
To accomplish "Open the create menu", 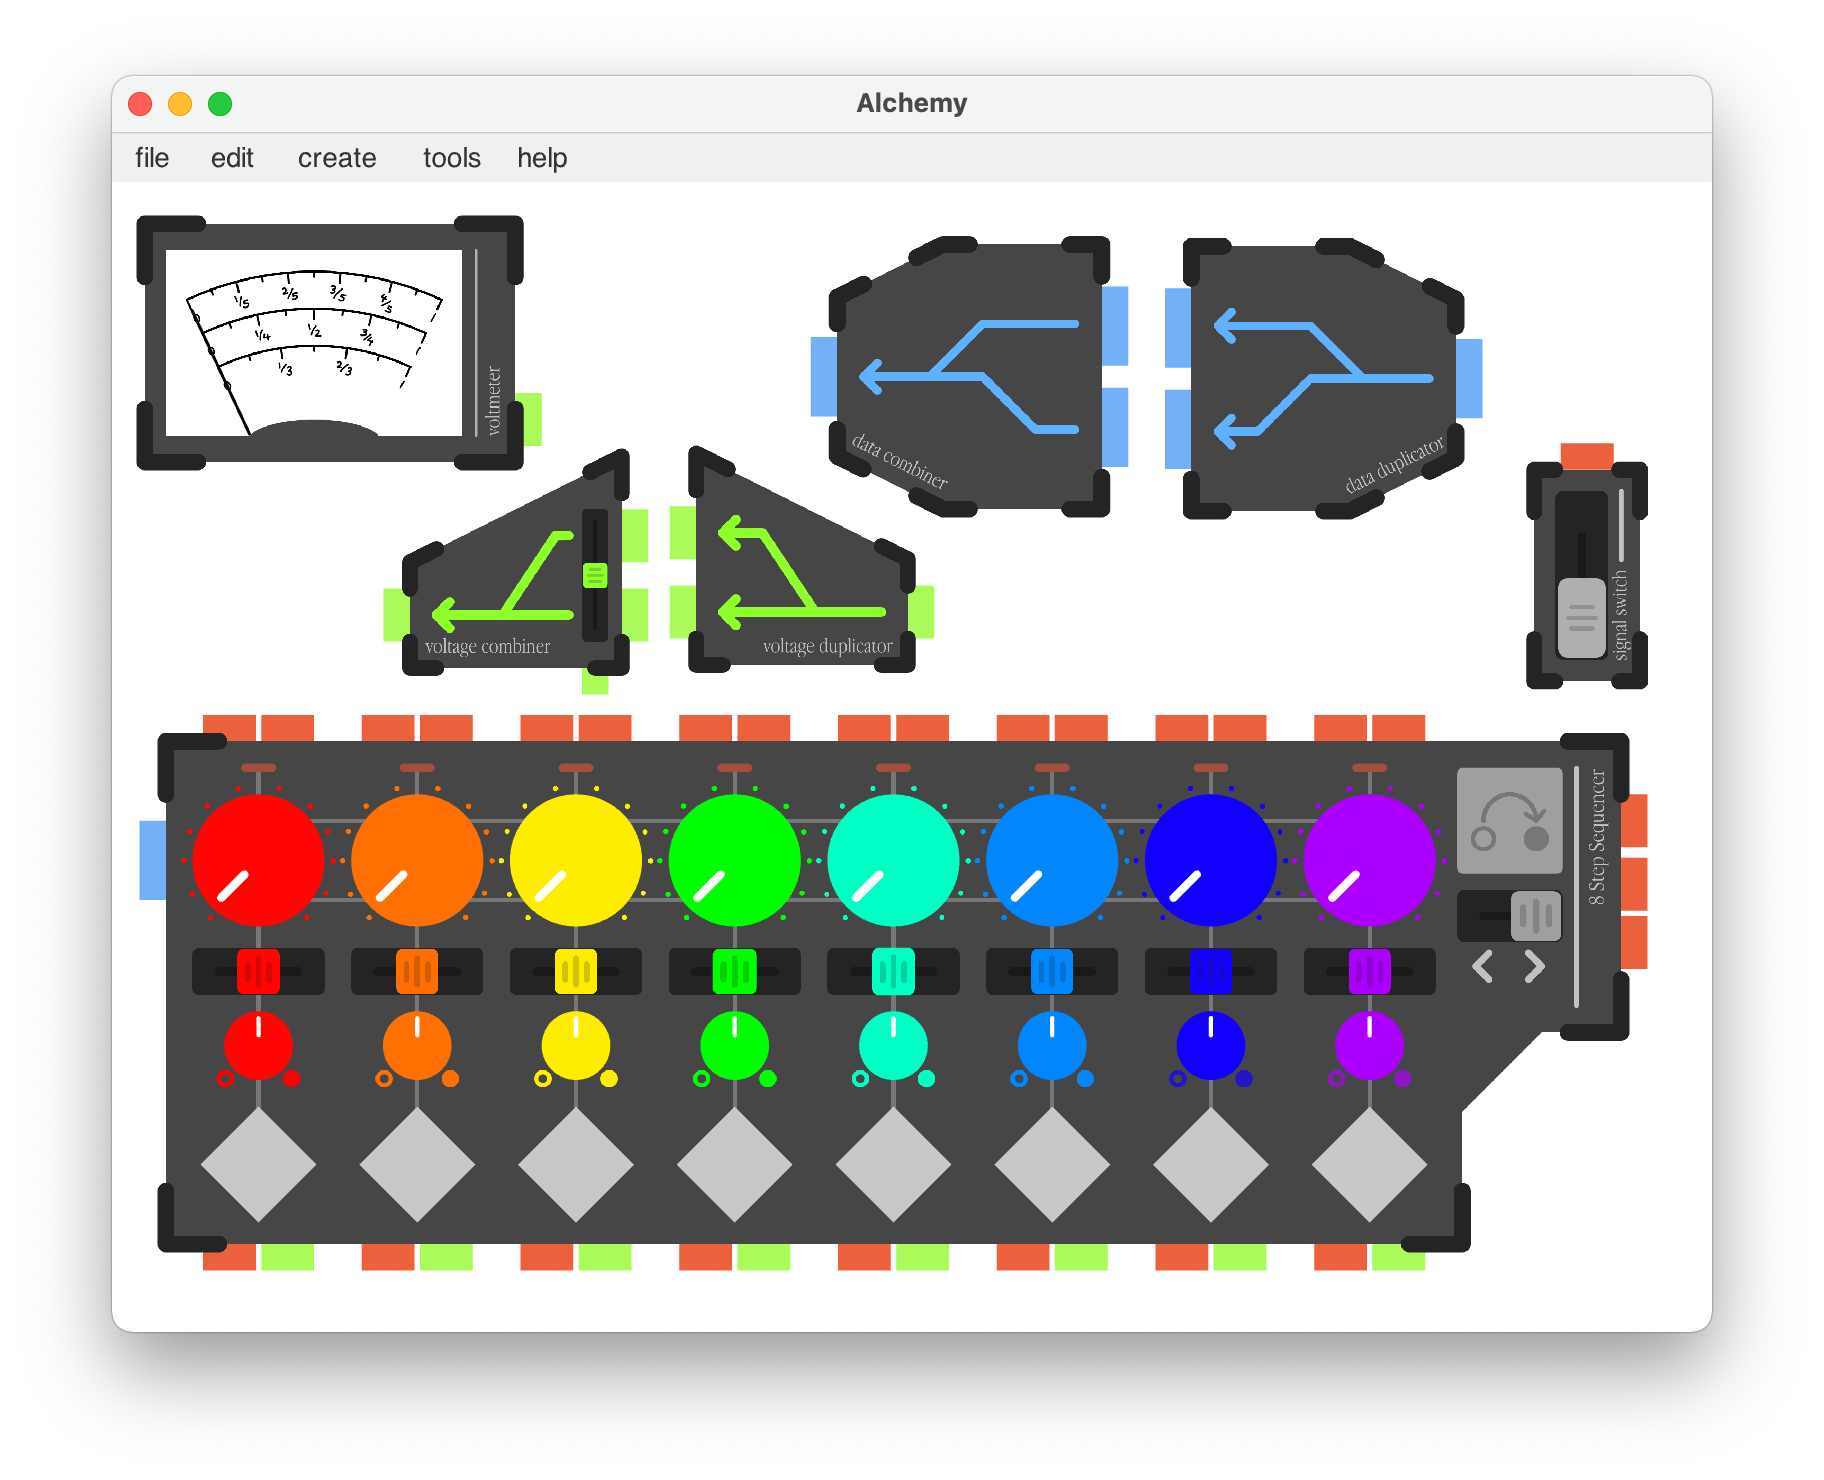I will pos(337,158).
